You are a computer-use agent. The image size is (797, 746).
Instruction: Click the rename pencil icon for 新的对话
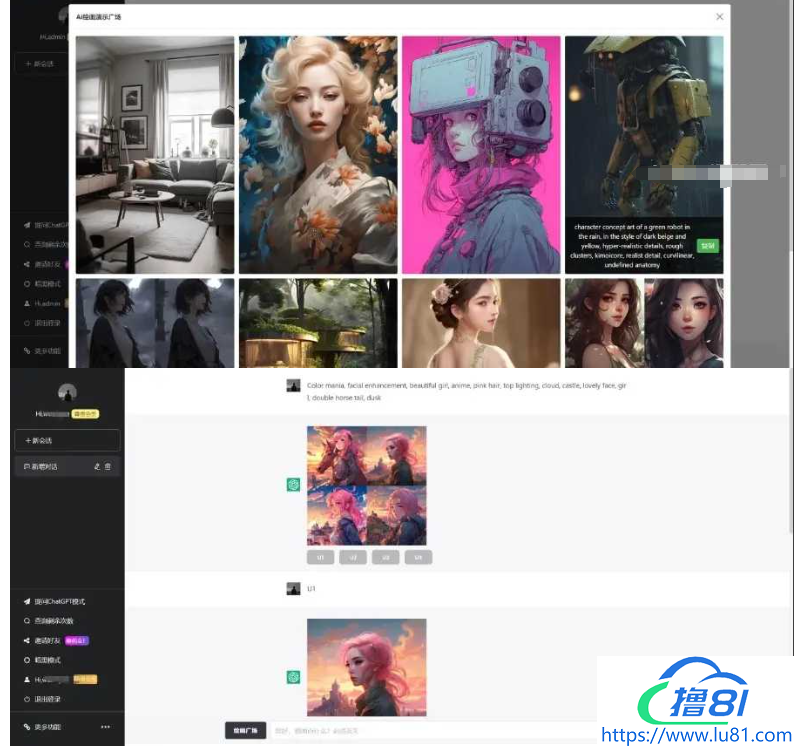click(97, 466)
